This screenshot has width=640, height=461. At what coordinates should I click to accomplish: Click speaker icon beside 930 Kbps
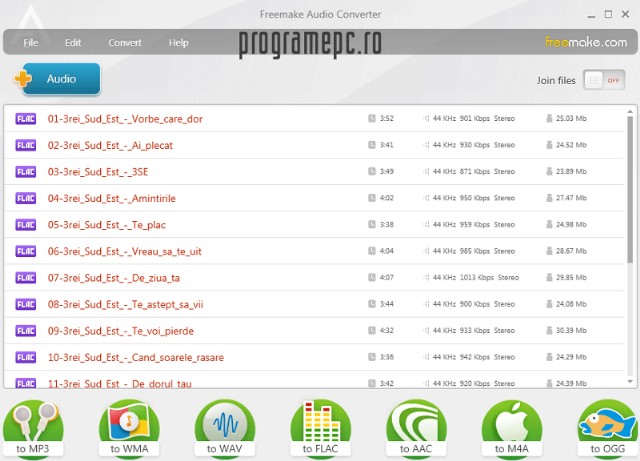[x=426, y=145]
